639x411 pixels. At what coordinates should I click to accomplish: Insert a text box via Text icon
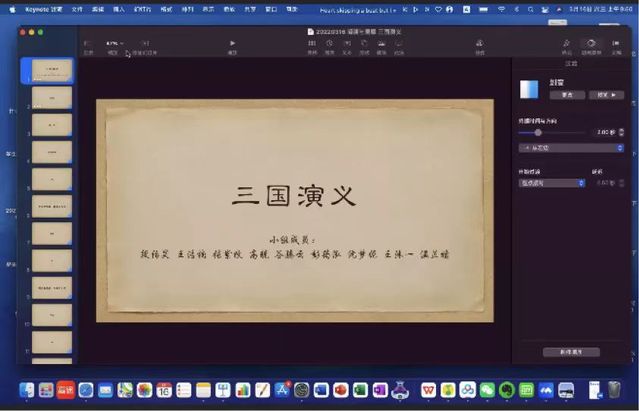click(347, 45)
